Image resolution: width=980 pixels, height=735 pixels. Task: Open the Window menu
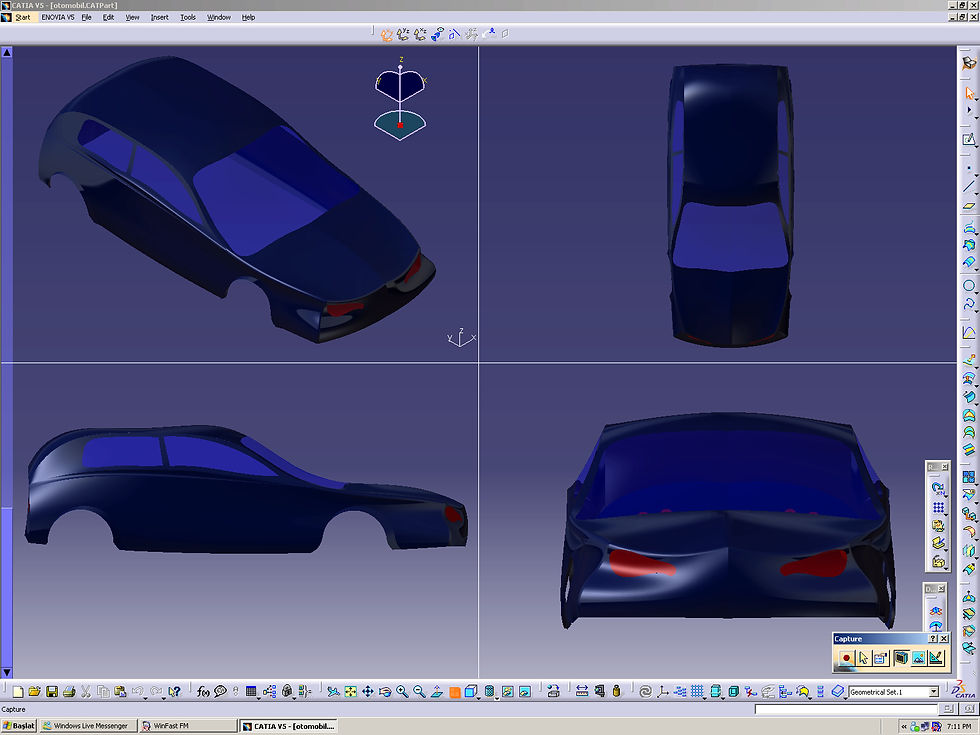219,18
